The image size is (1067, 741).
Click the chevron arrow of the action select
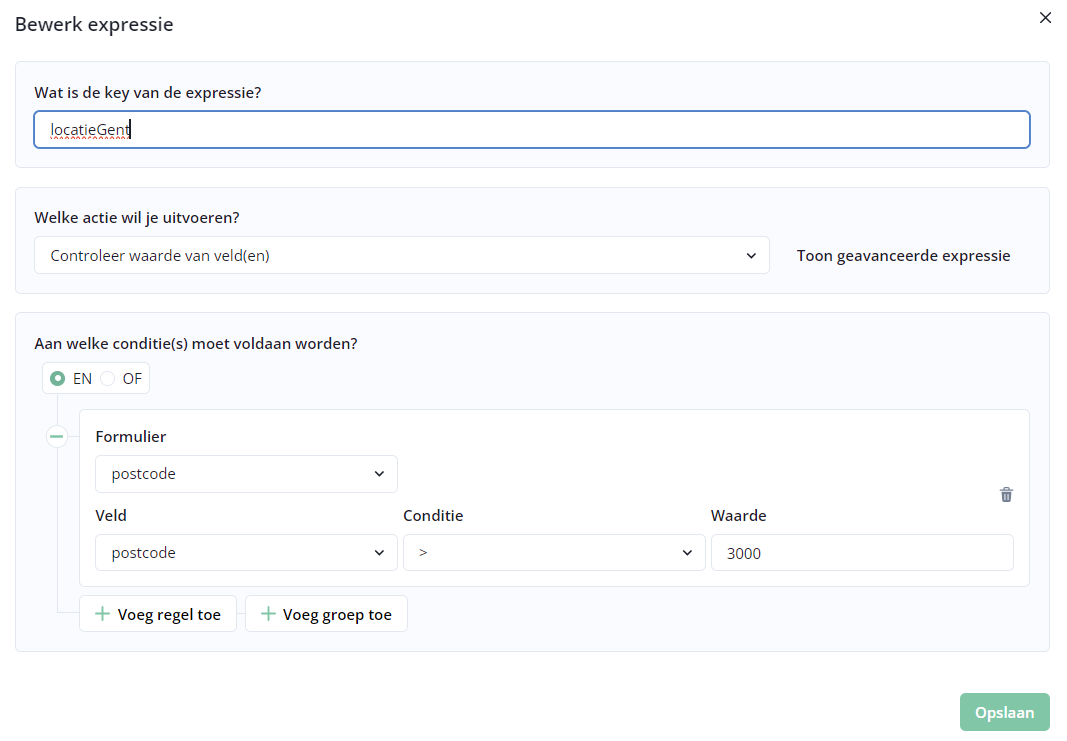click(751, 256)
